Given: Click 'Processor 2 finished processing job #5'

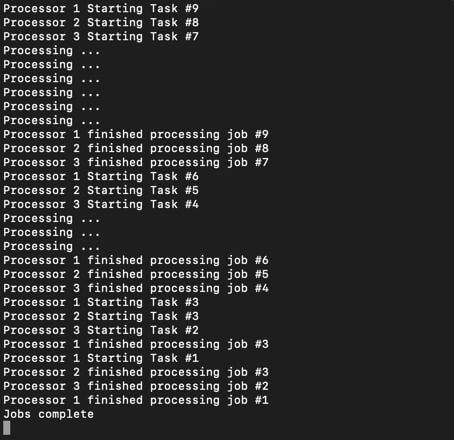Looking at the screenshot, I should (x=136, y=274).
